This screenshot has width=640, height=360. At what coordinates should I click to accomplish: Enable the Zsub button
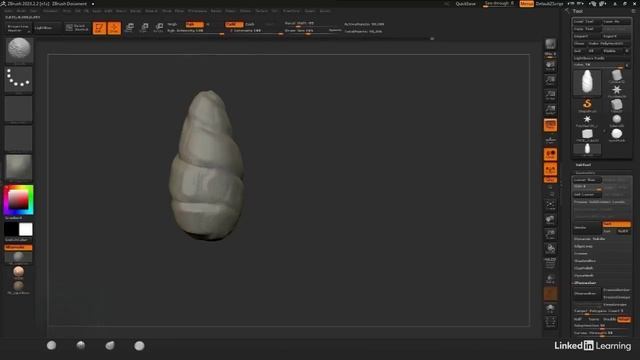[250, 24]
